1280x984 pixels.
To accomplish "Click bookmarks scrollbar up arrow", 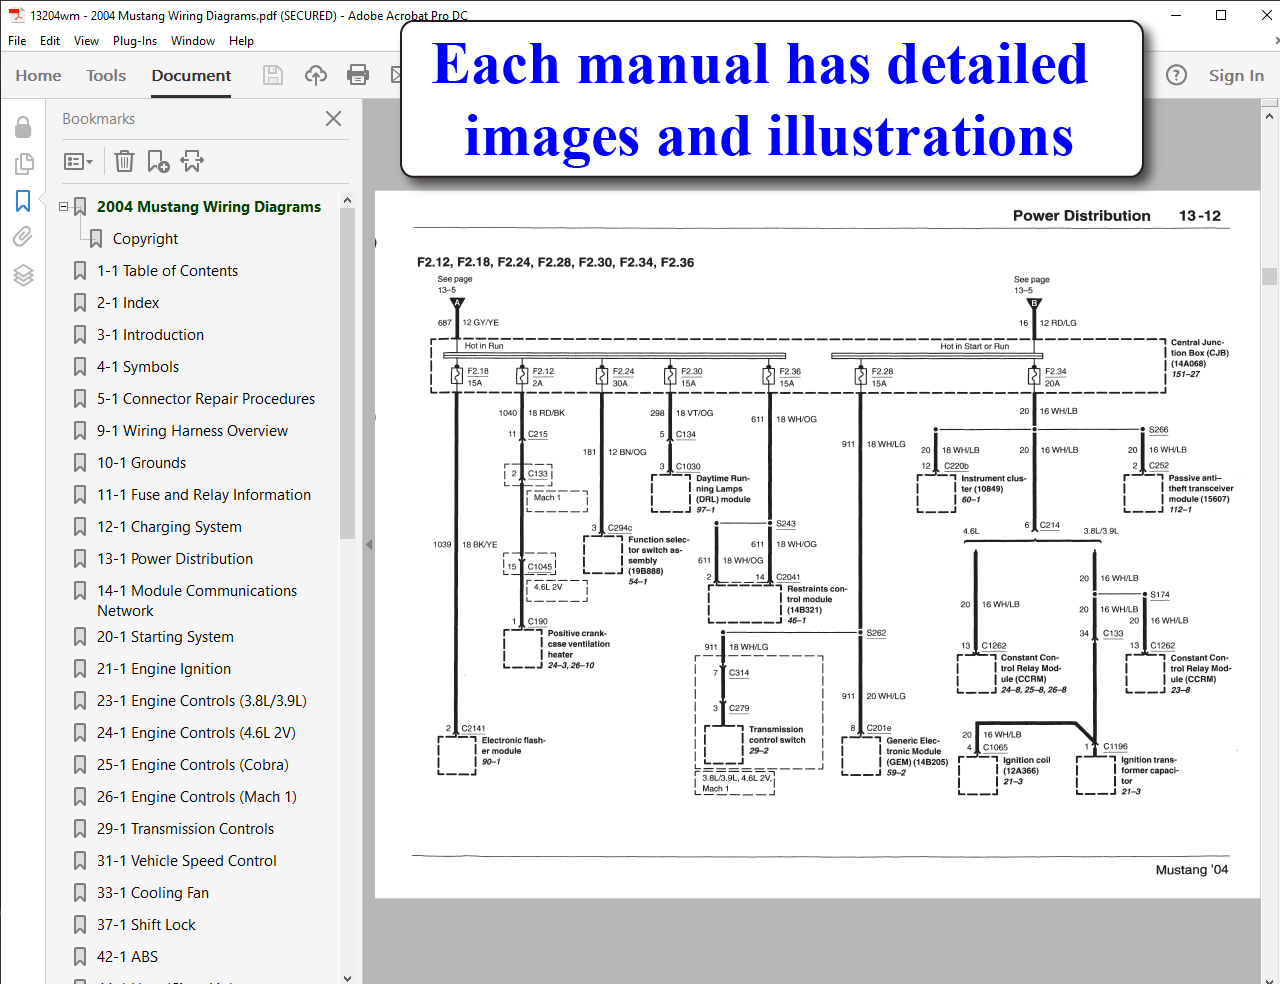I will pos(347,200).
